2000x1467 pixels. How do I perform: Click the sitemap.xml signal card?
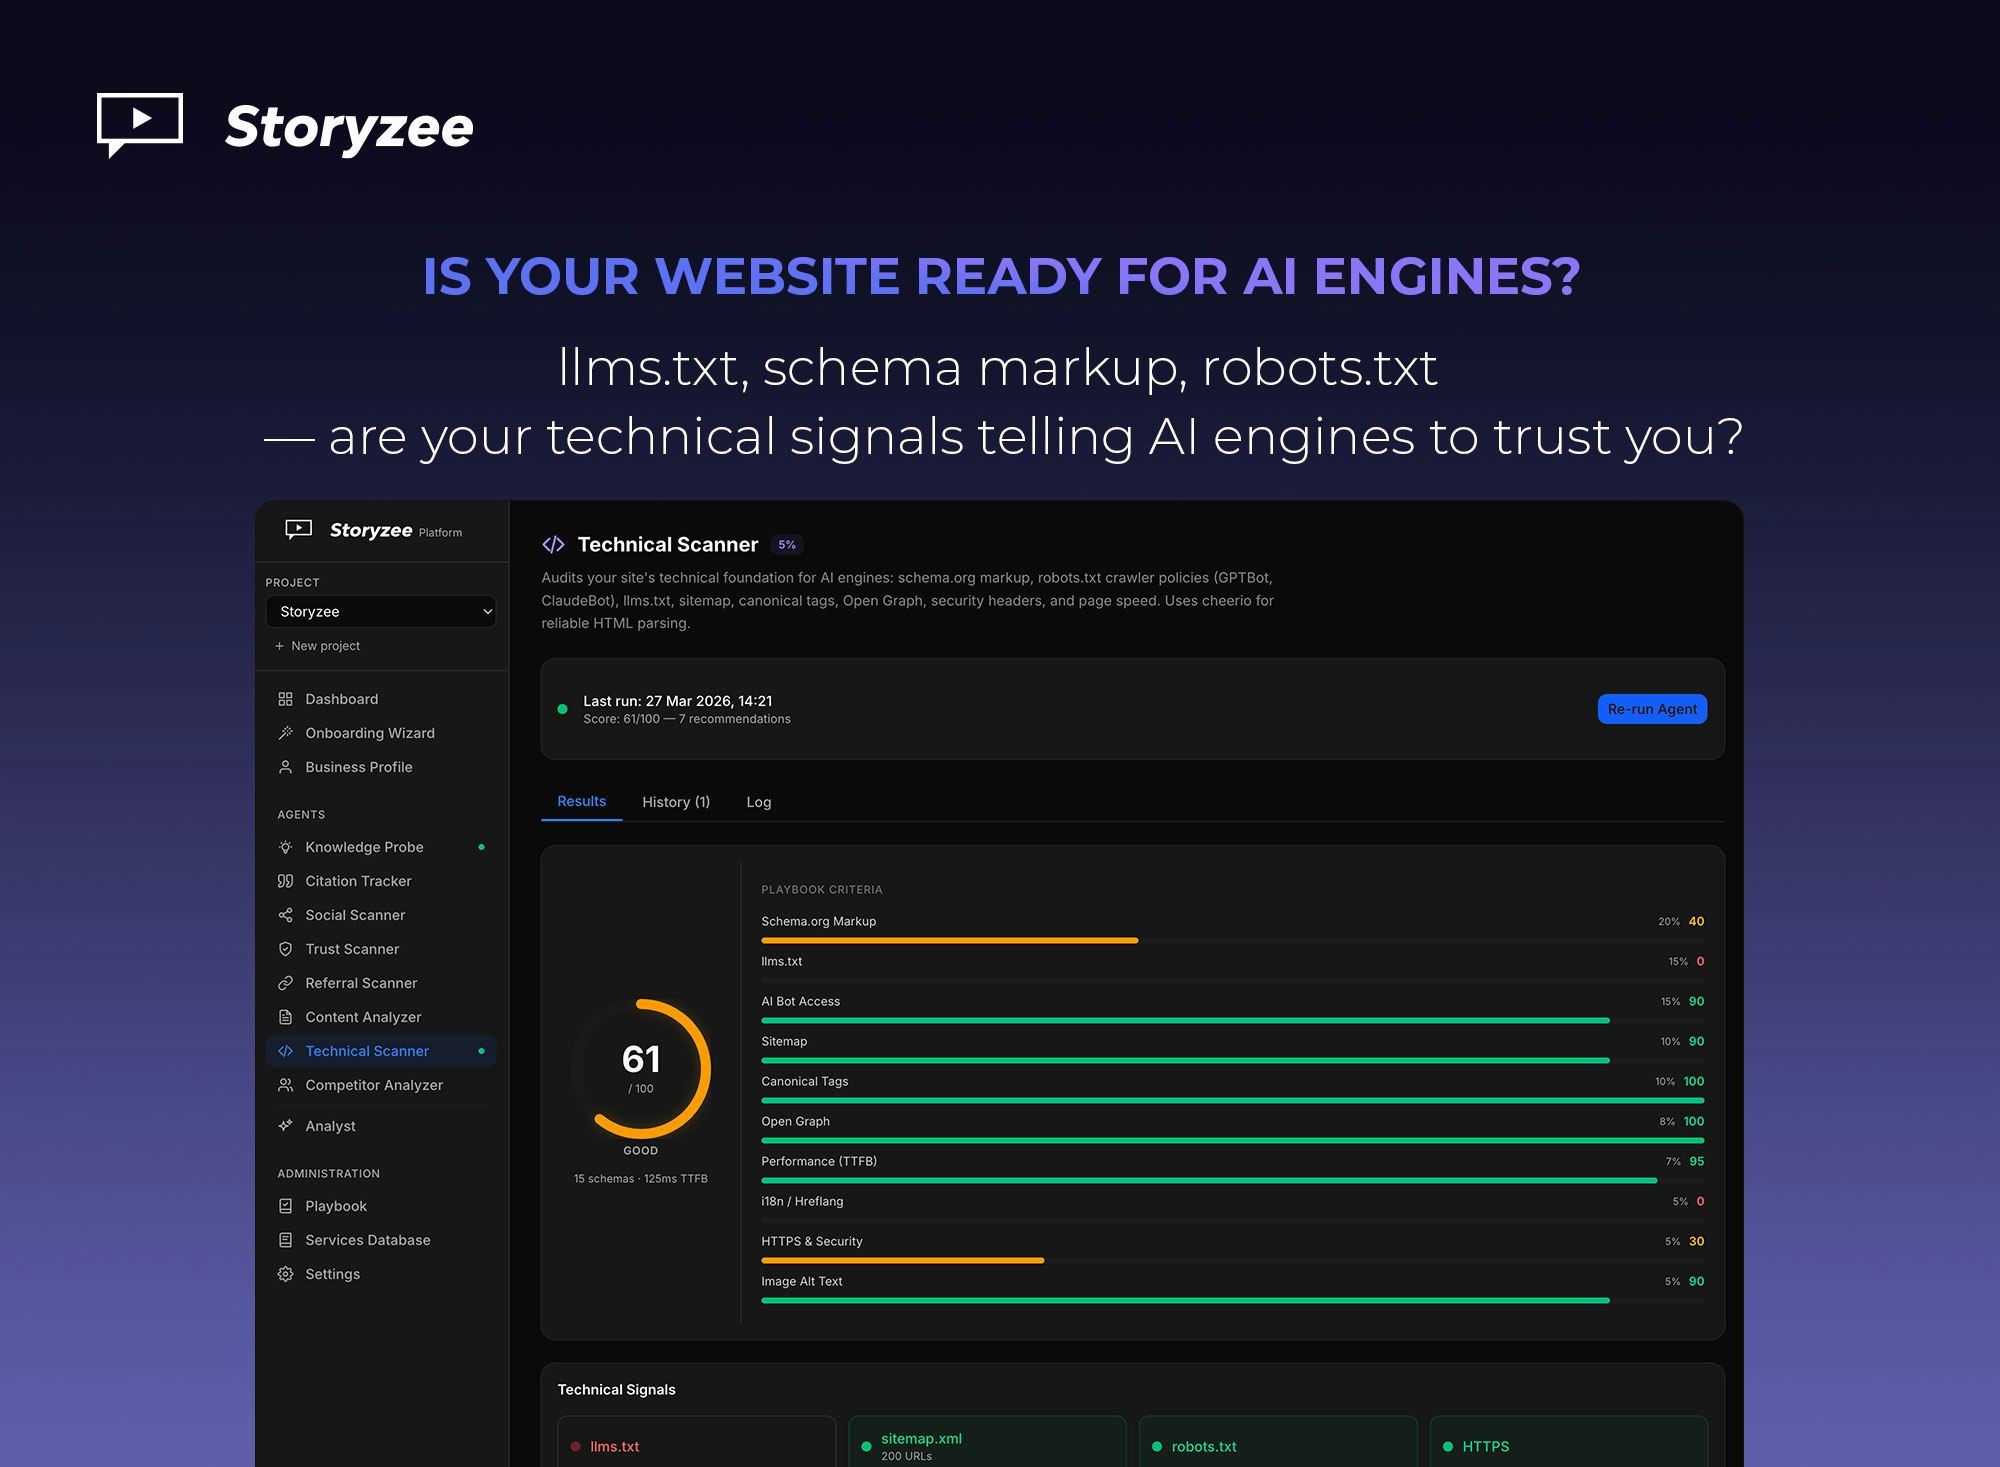[987, 1445]
